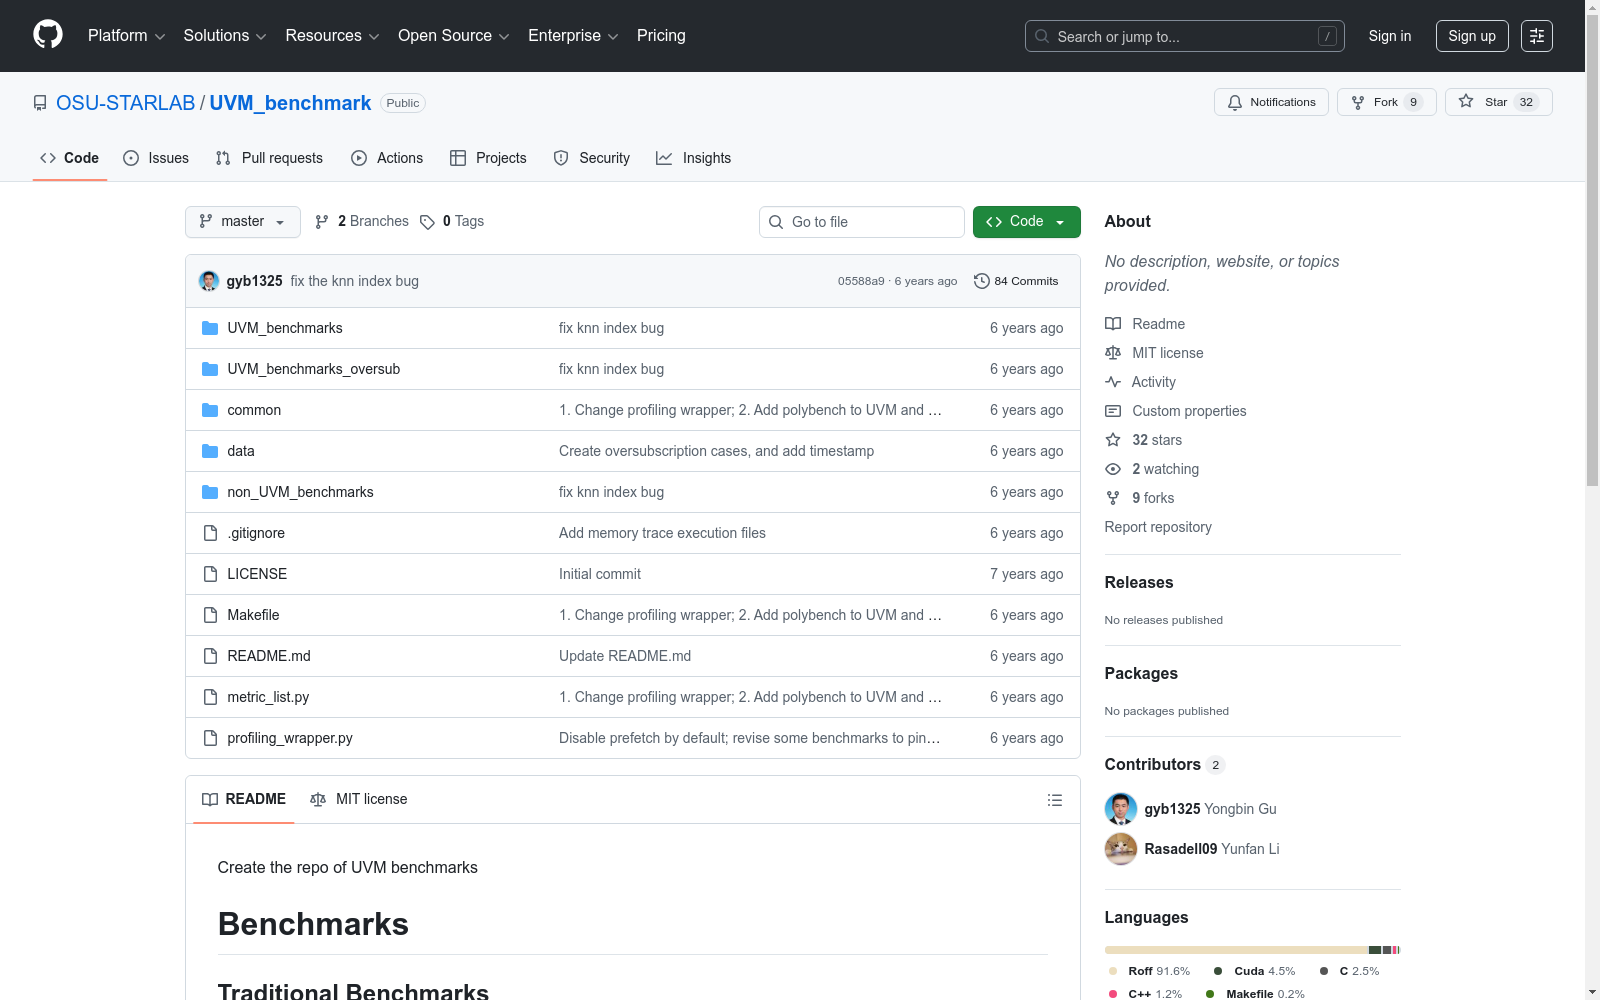The width and height of the screenshot is (1600, 1000).
Task: Open the OSU-STARLAB organization link
Action: 126,103
